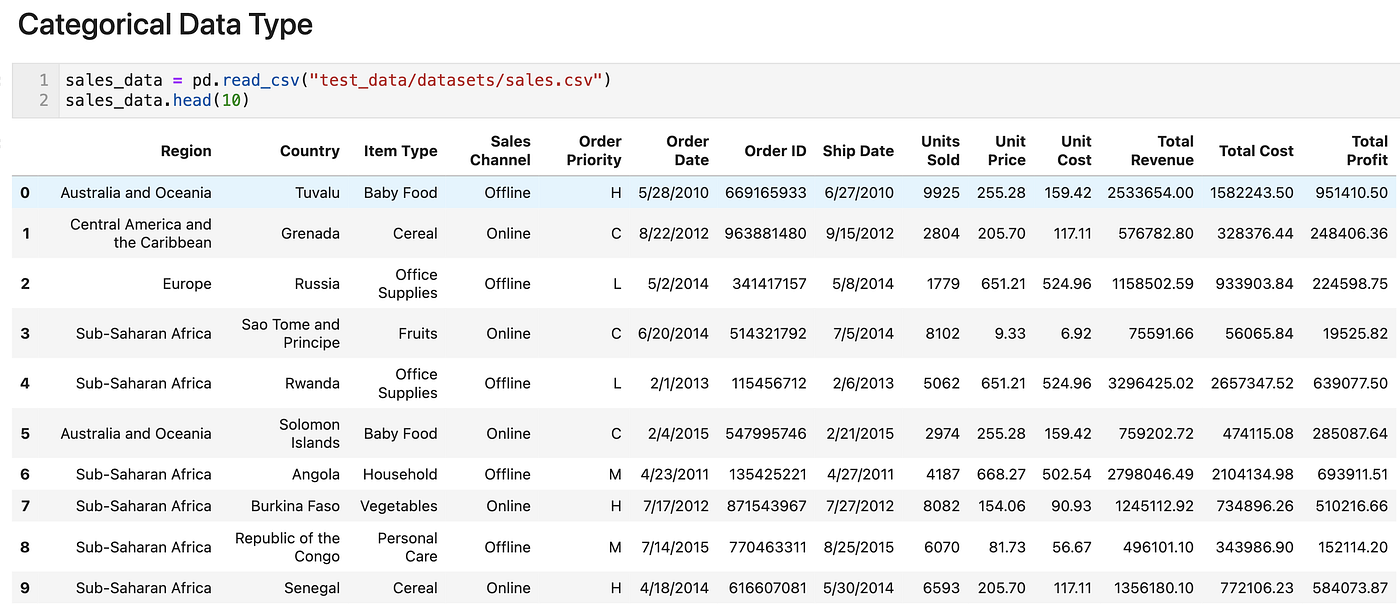
Task: Select the Unit Cost column header
Action: pyautogui.click(x=1076, y=151)
